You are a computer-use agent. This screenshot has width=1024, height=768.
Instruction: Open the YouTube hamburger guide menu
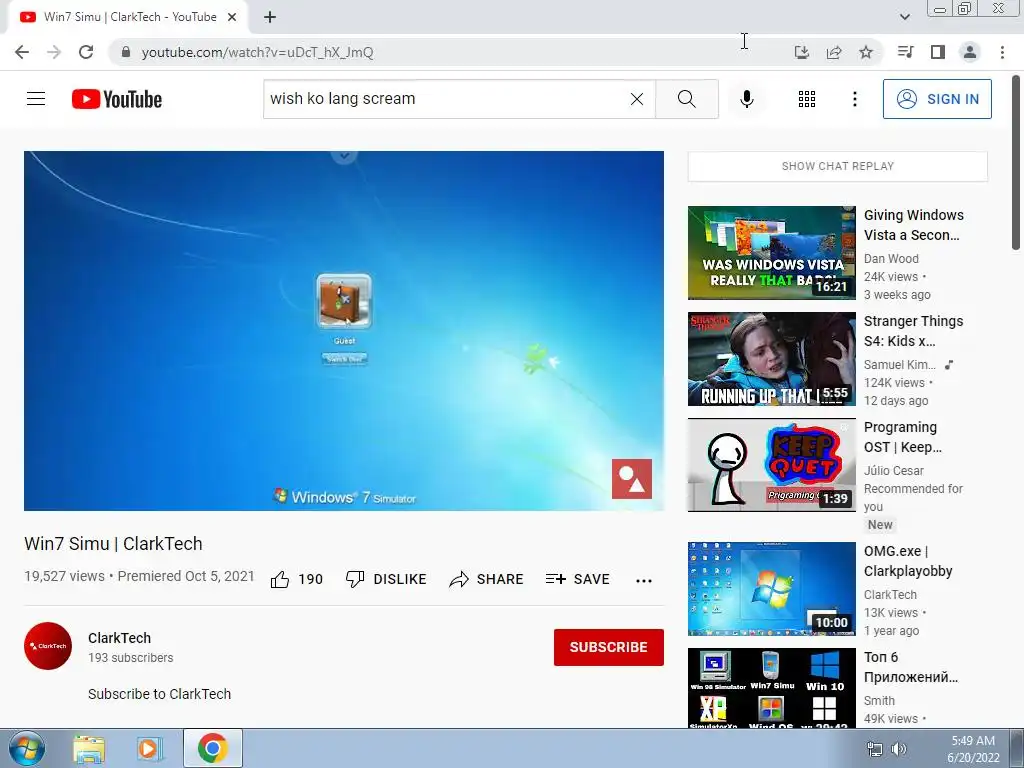point(36,99)
